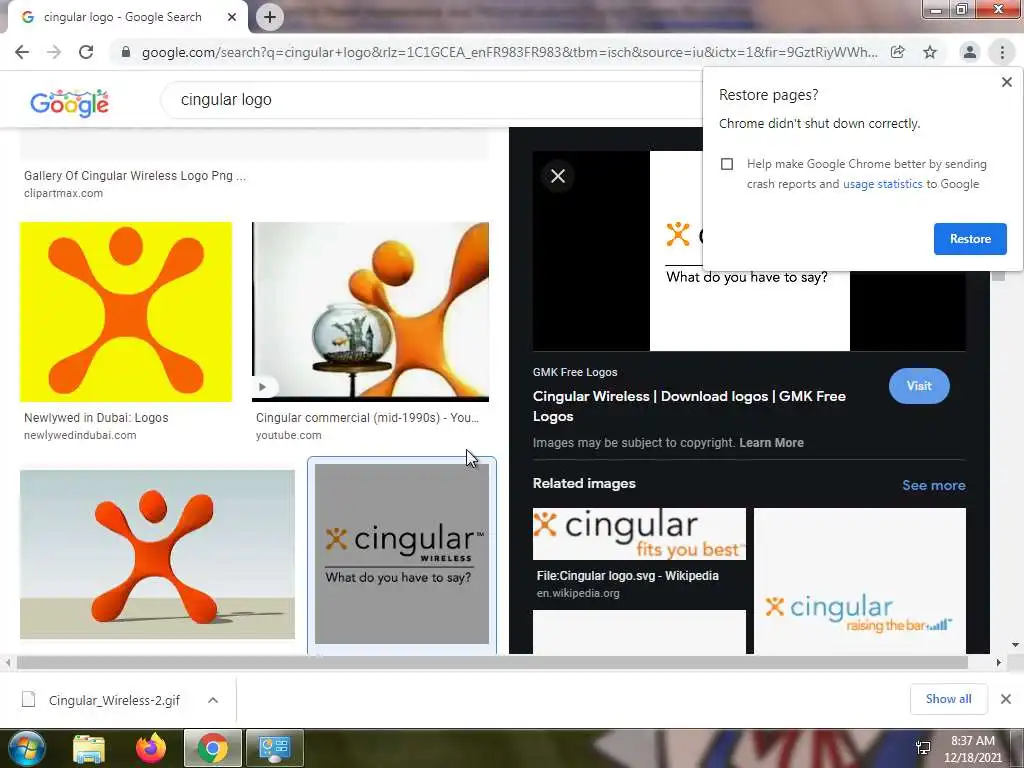1024x768 pixels.
Task: Click the horizontal scrollbar right arrow
Action: [x=999, y=662]
